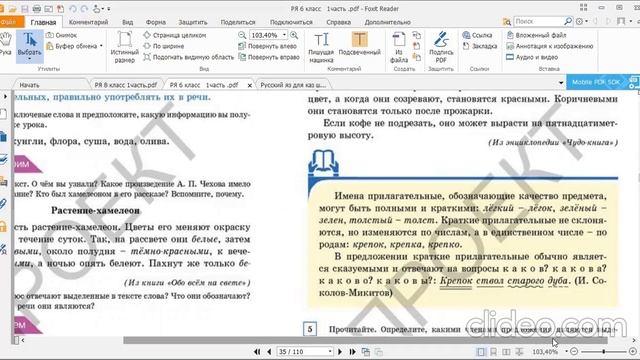Enable continuous page view mode
Screen dimensions: 640x360
coord(493,351)
